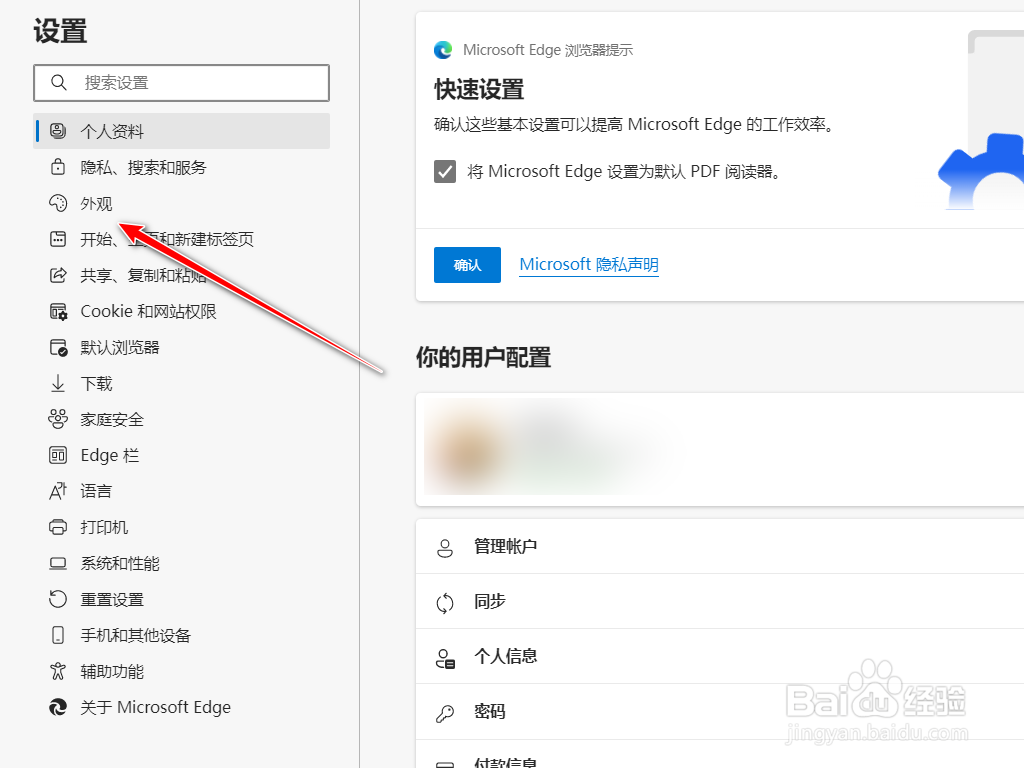
Task: Click the person icon beside 管理帐户
Action: tap(445, 548)
